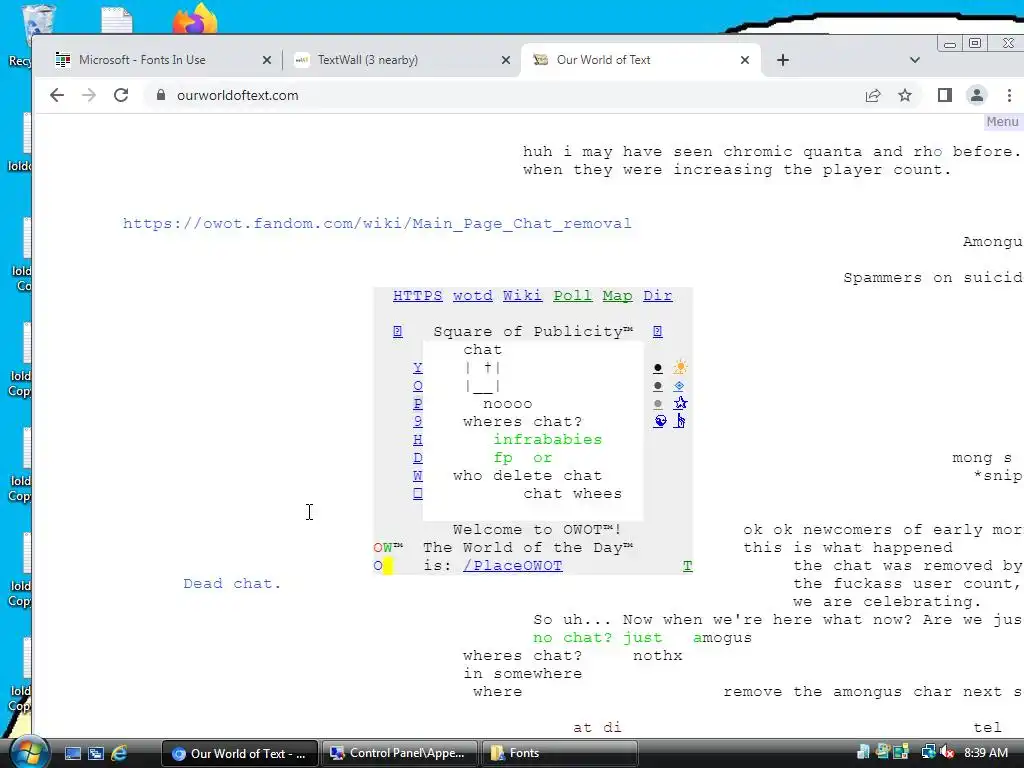This screenshot has width=1024, height=768.
Task: Open the OWOT Menu button
Action: [1002, 122]
